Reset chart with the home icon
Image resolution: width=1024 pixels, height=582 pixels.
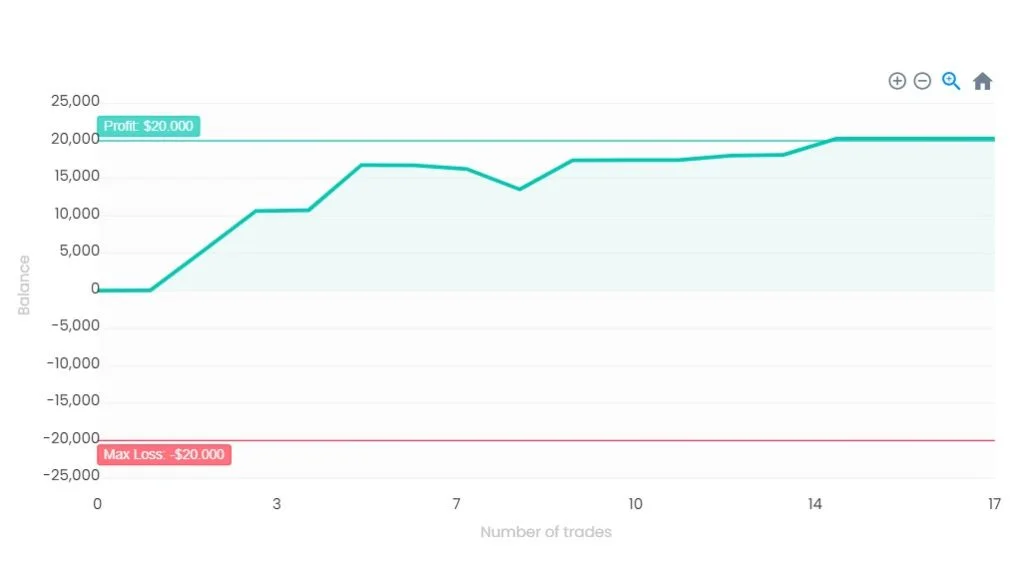point(982,81)
